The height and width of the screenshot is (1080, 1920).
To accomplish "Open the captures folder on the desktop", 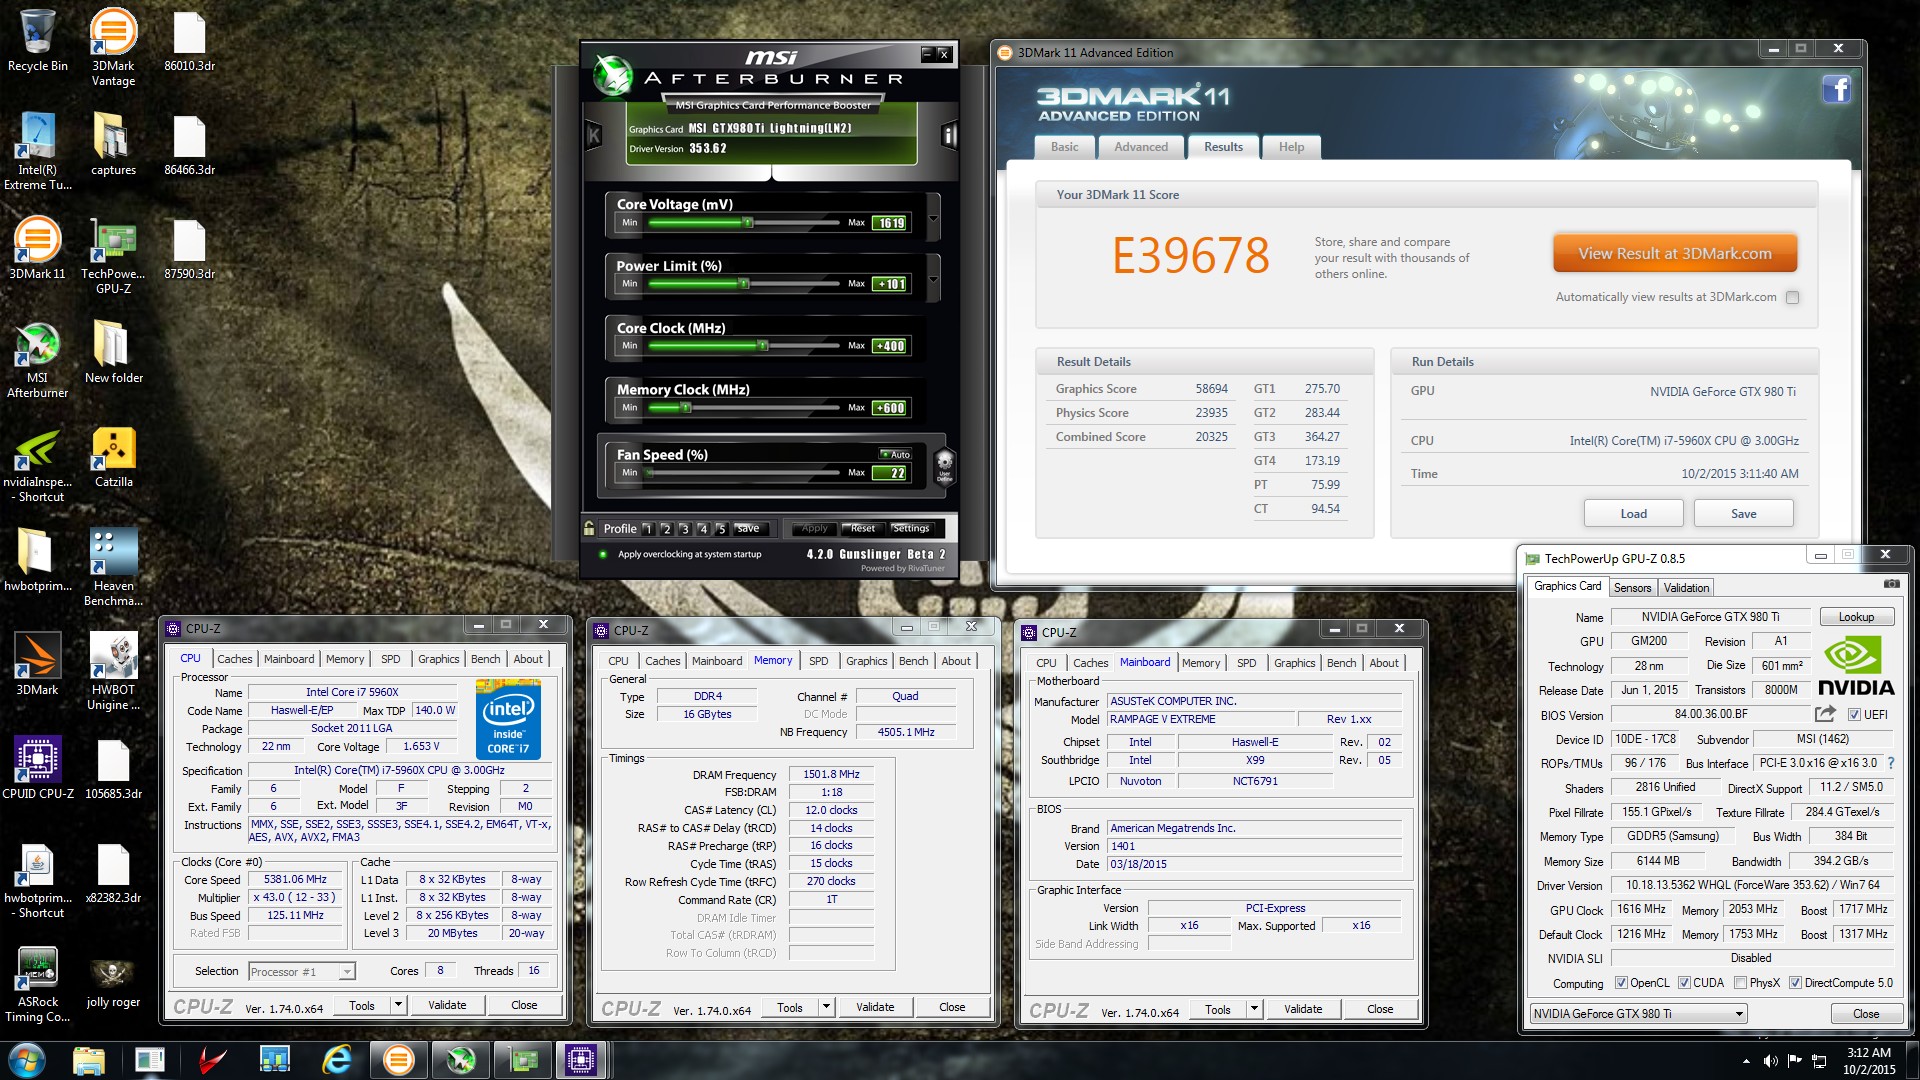I will pyautogui.click(x=113, y=143).
